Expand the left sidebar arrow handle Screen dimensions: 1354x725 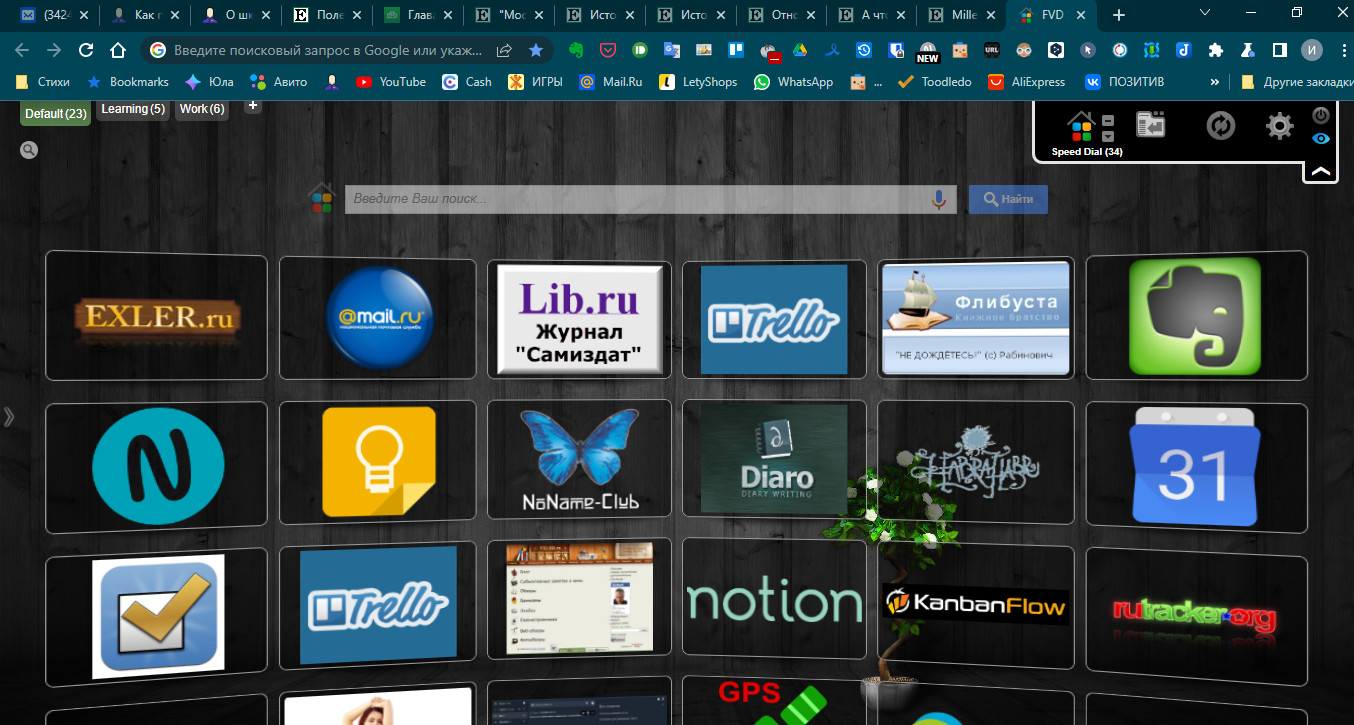tap(9, 417)
